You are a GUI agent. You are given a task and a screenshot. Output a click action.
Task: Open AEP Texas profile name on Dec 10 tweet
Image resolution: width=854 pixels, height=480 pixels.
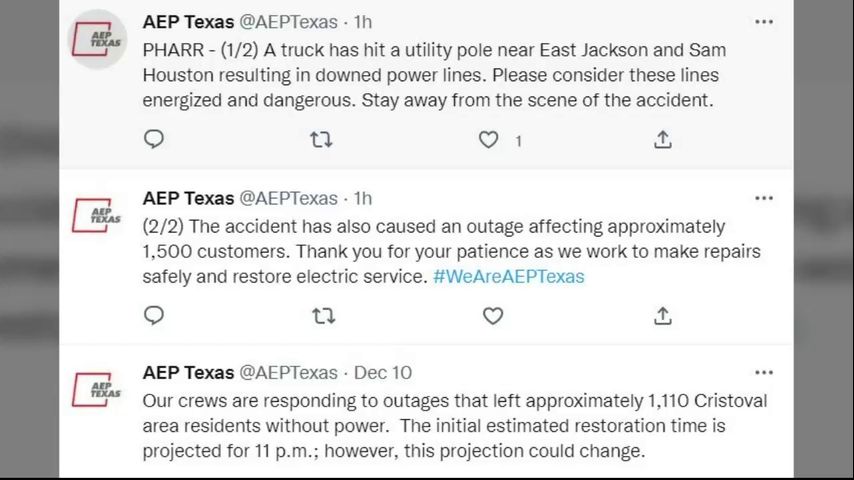point(188,372)
